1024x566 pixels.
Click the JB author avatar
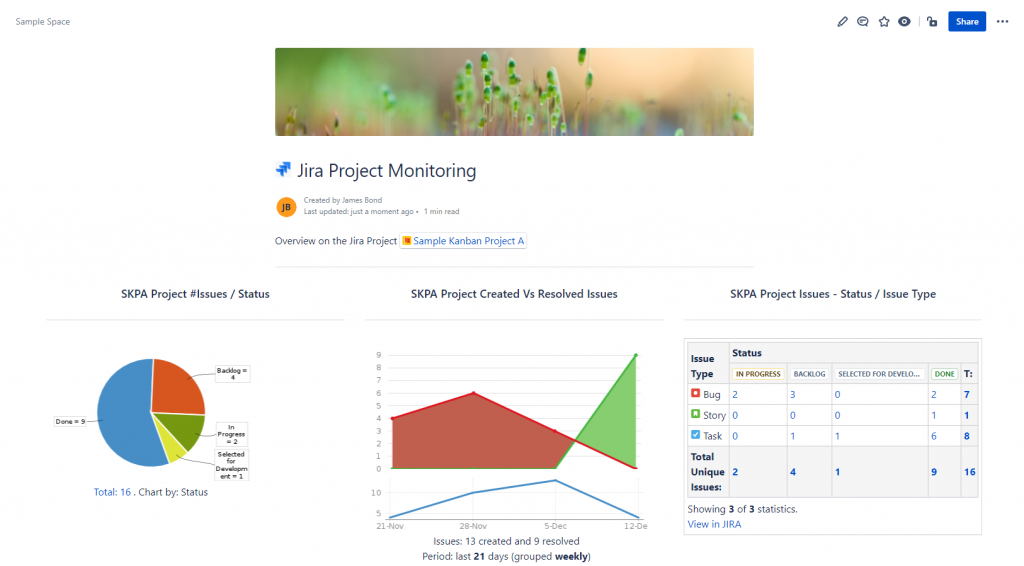point(286,207)
